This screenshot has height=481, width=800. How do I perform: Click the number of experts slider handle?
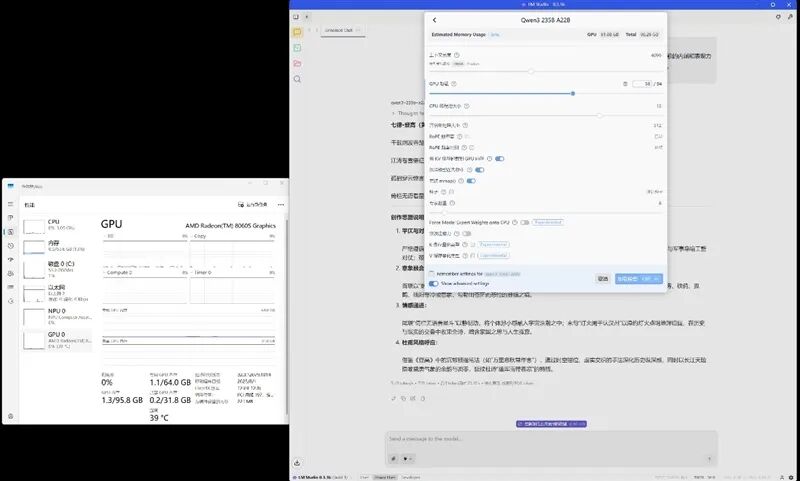[444, 212]
